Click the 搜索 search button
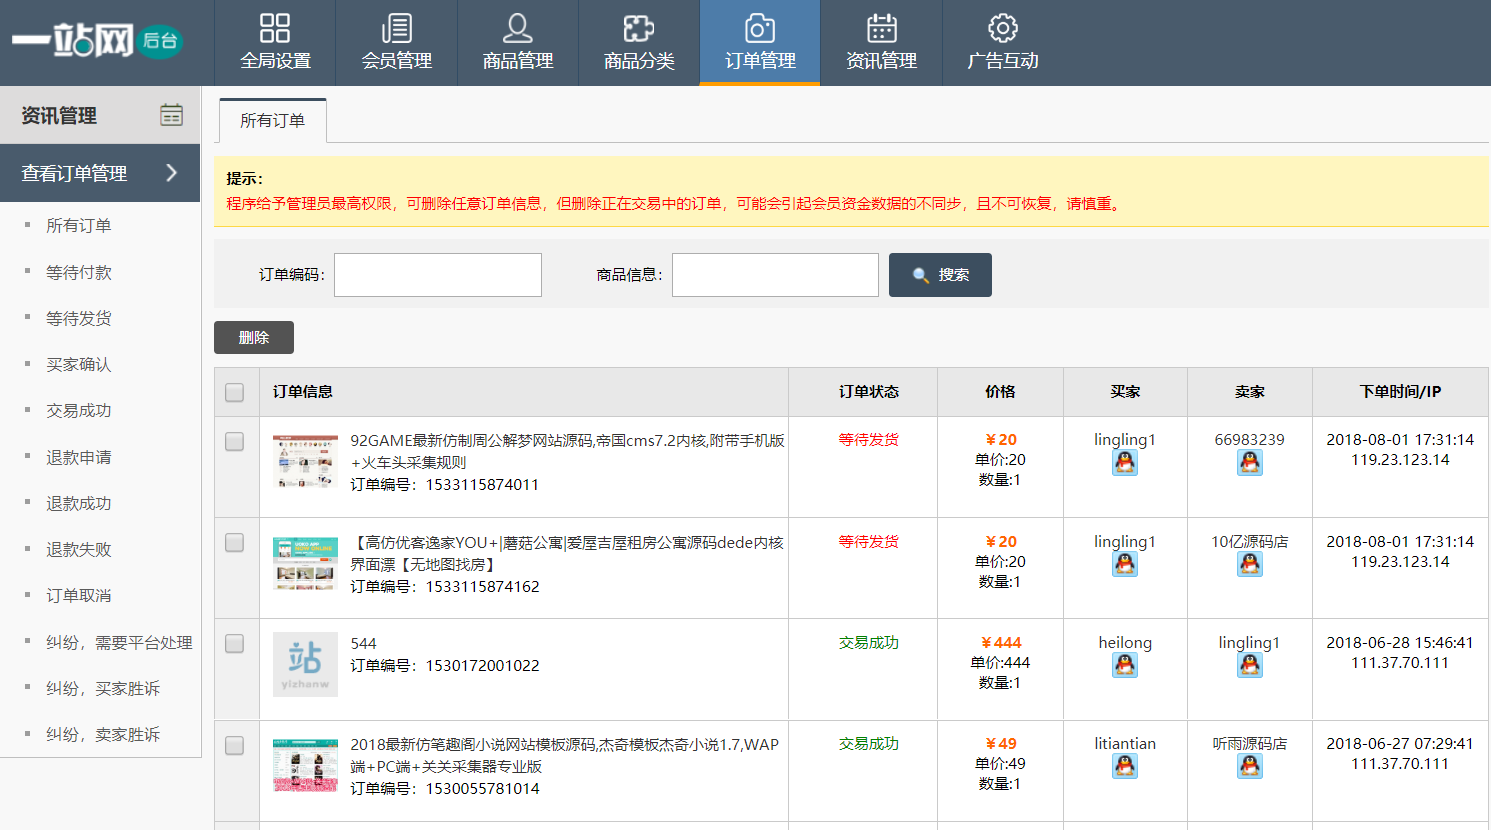This screenshot has height=830, width=1491. tap(940, 275)
